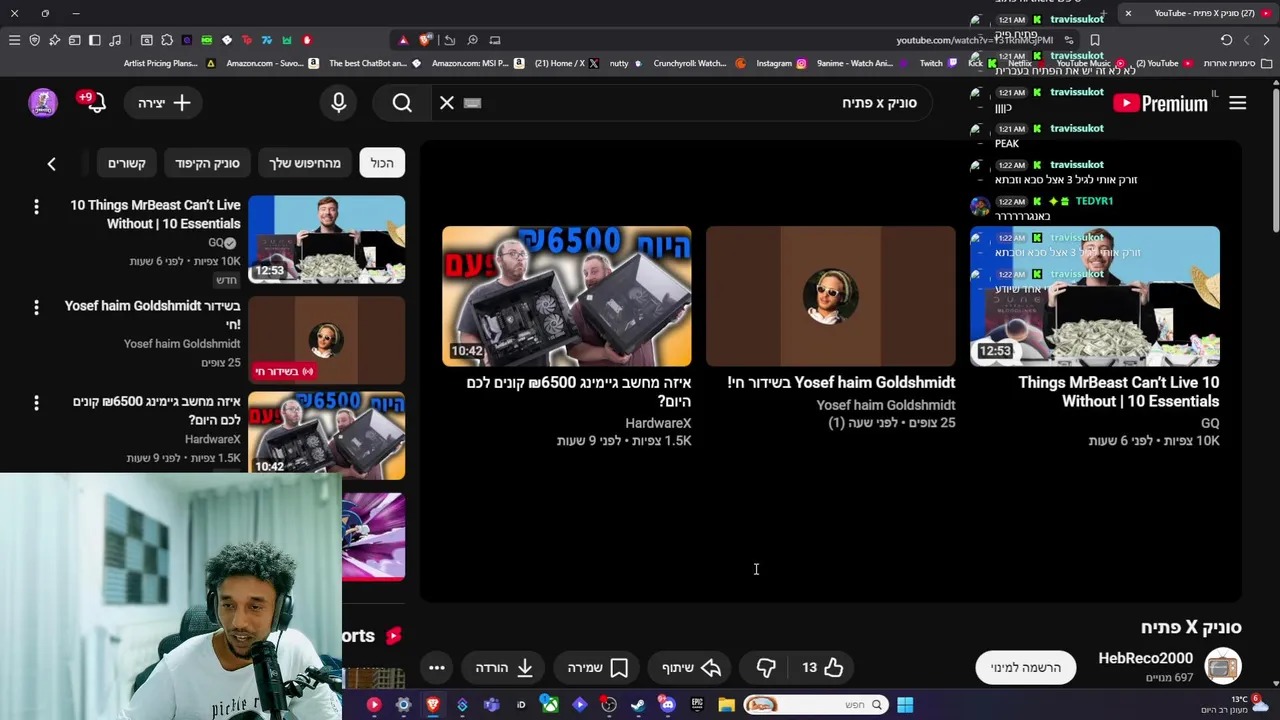
Task: Toggle the browser sidebar panel icon
Action: click(94, 40)
